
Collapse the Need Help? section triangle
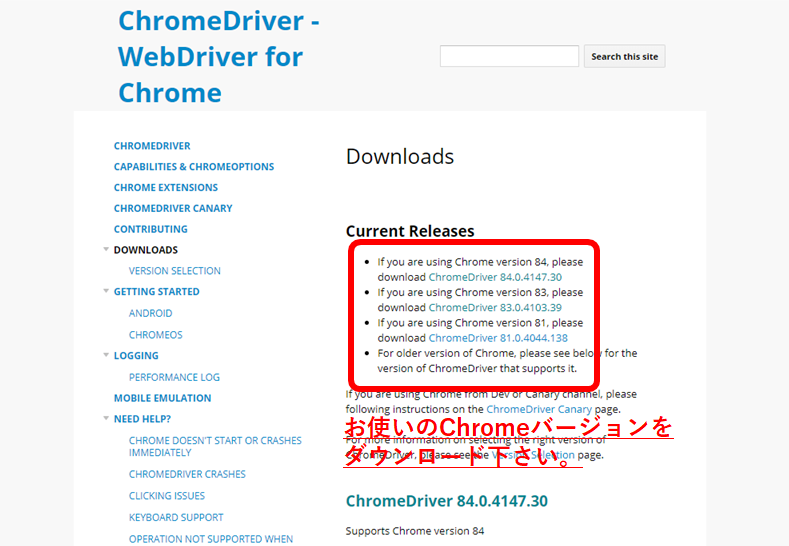tap(106, 418)
